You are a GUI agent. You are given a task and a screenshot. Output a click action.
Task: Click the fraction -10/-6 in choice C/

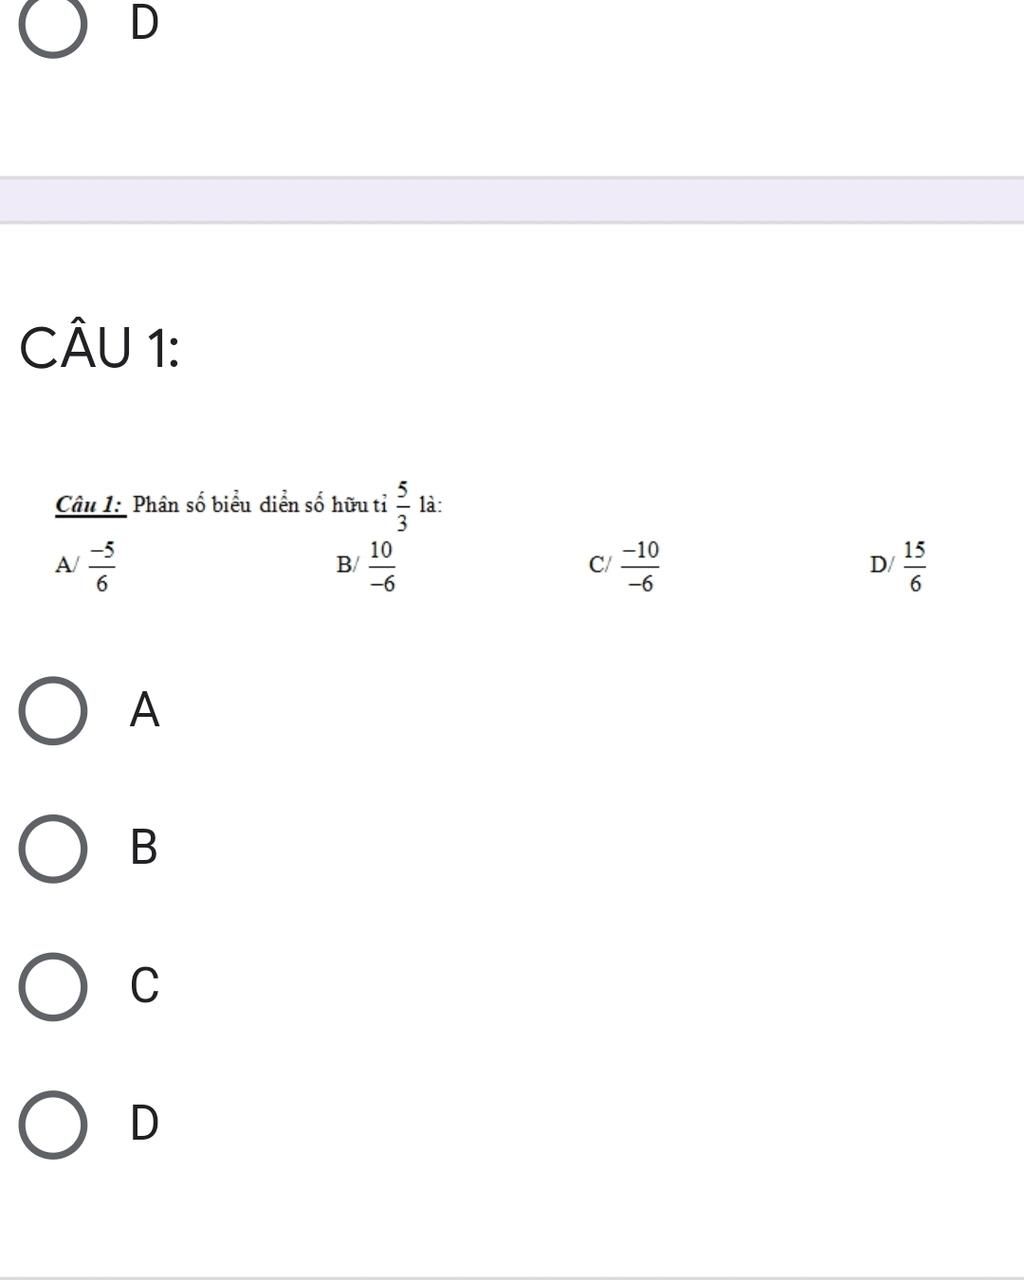tap(641, 567)
